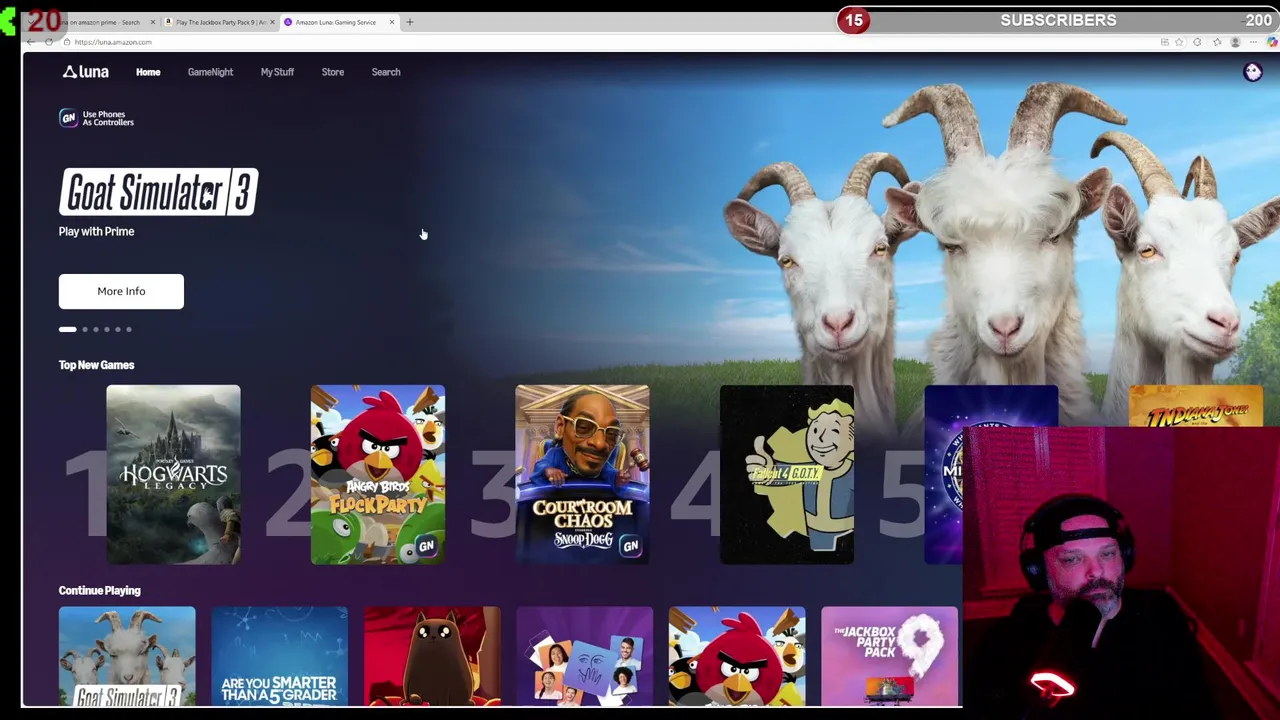Viewport: 1280px width, 720px height.
Task: Switch to the amazon prime Search tab
Action: [100, 22]
